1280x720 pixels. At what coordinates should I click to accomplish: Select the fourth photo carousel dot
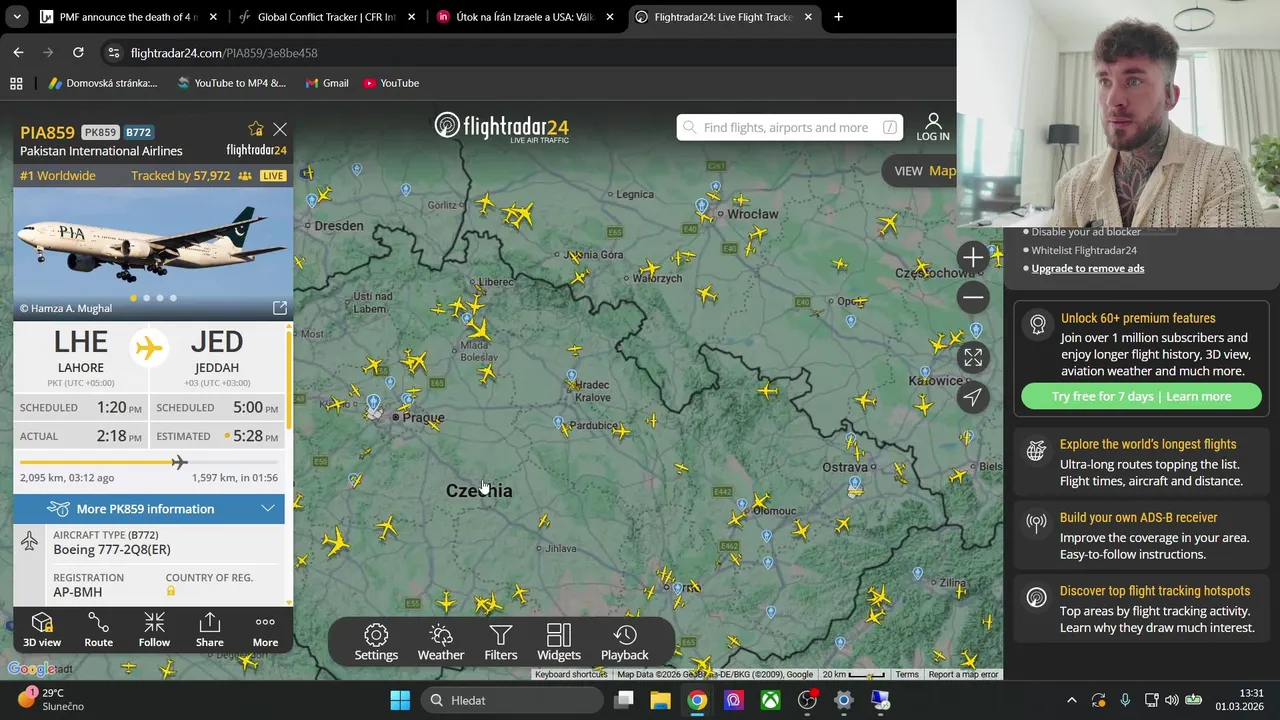click(x=173, y=298)
